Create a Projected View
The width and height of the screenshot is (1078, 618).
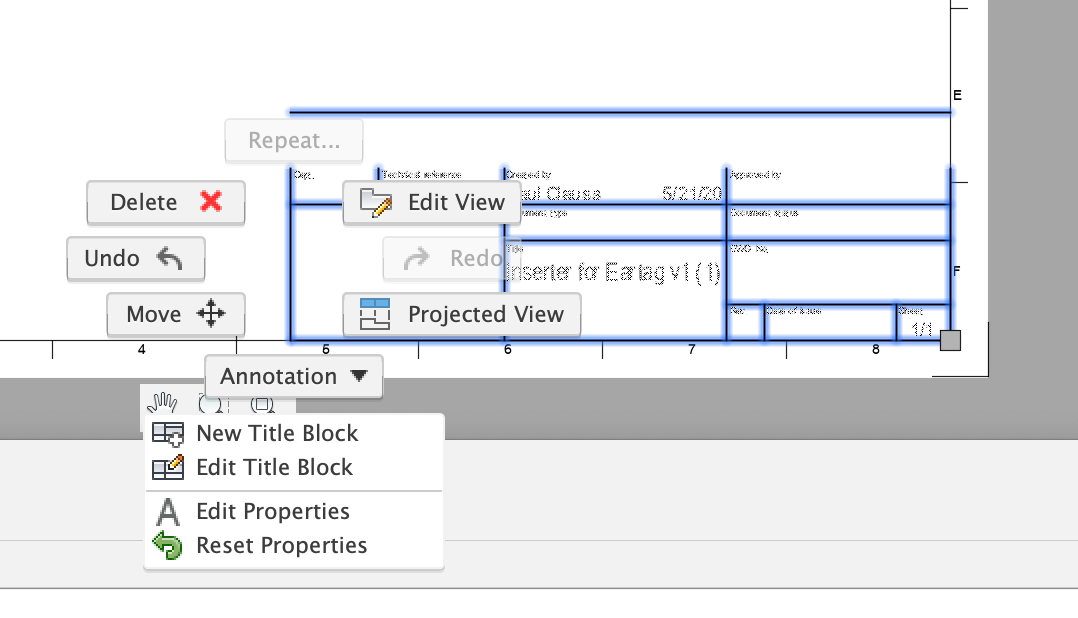(x=461, y=314)
